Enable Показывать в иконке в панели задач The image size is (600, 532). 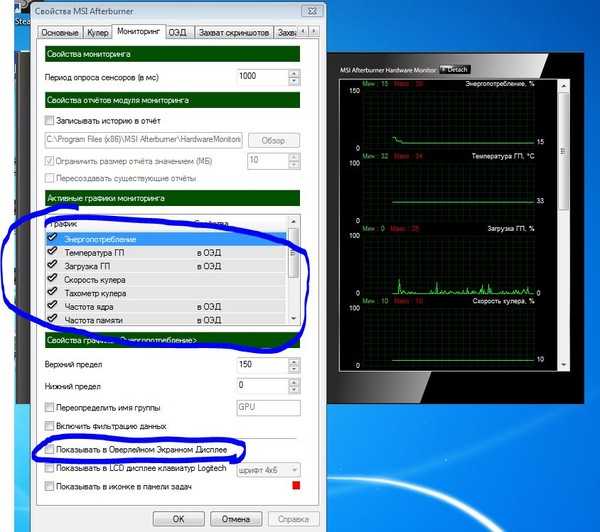click(x=49, y=486)
